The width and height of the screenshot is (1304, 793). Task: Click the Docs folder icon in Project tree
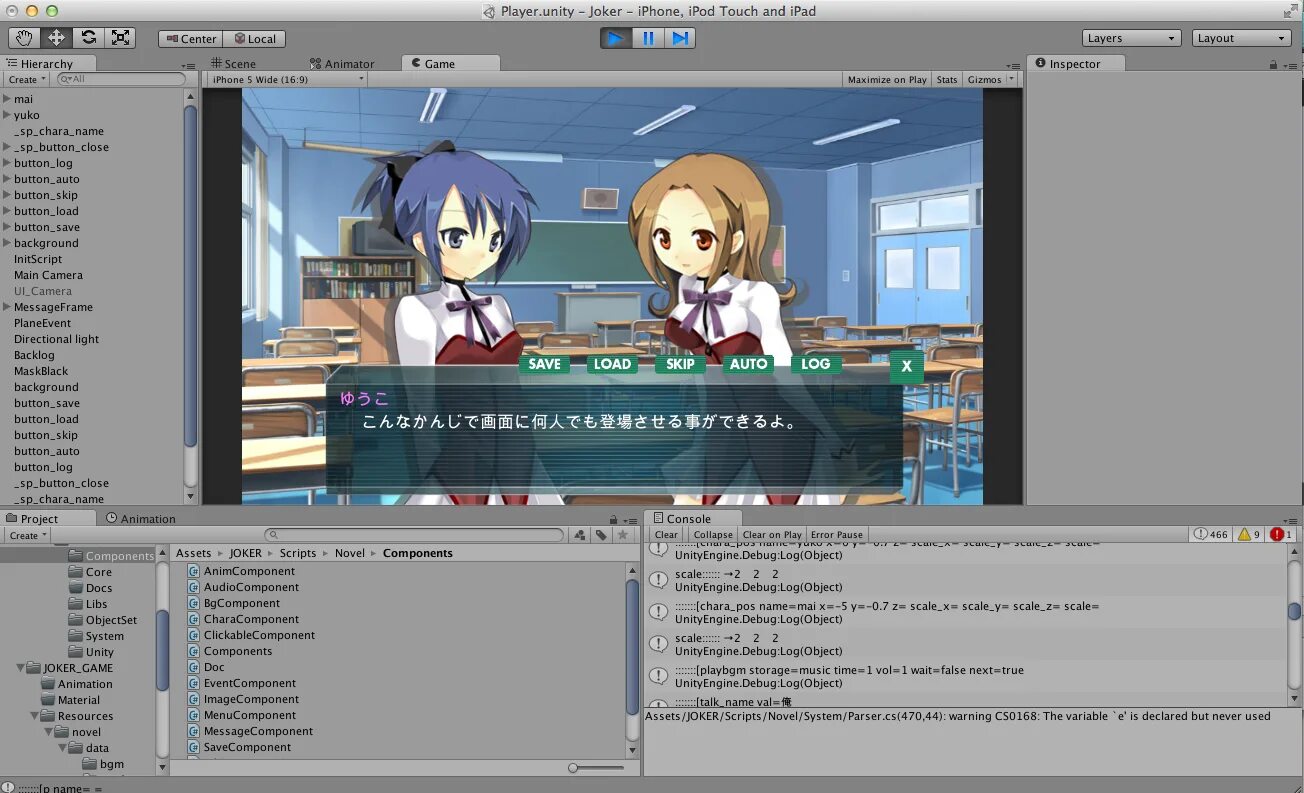pos(75,588)
